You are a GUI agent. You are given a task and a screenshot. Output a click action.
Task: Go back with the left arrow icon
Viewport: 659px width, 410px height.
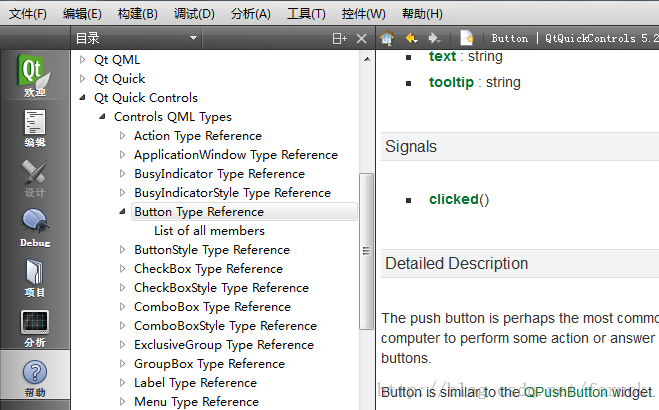click(x=411, y=38)
